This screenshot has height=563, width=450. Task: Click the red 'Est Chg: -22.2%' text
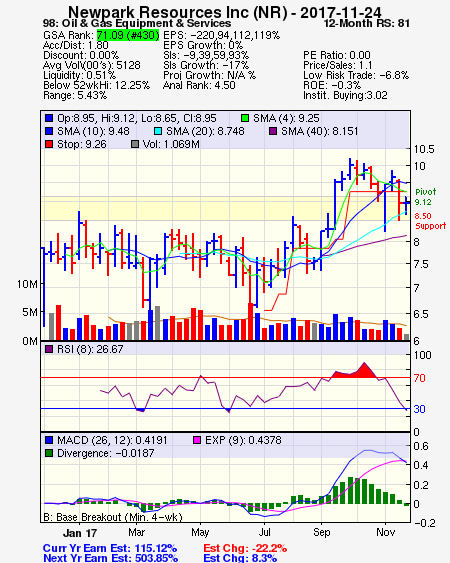[x=245, y=549]
